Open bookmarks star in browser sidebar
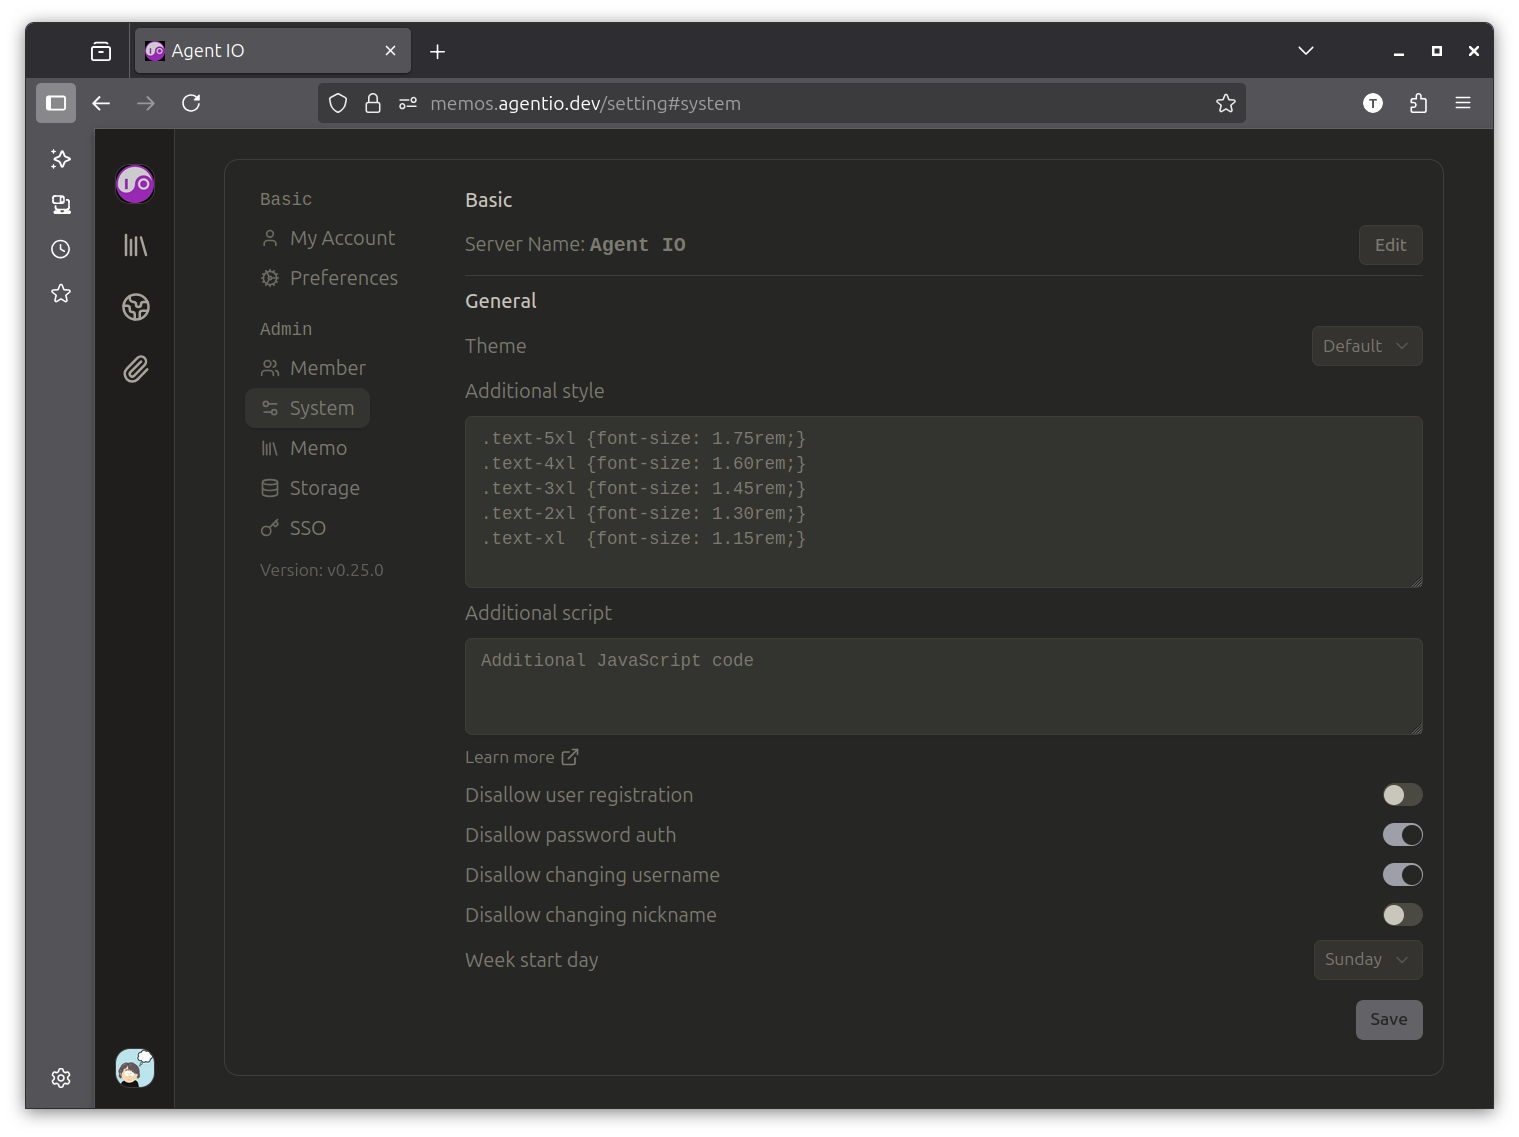Viewport: 1519px width, 1137px height. (x=61, y=293)
